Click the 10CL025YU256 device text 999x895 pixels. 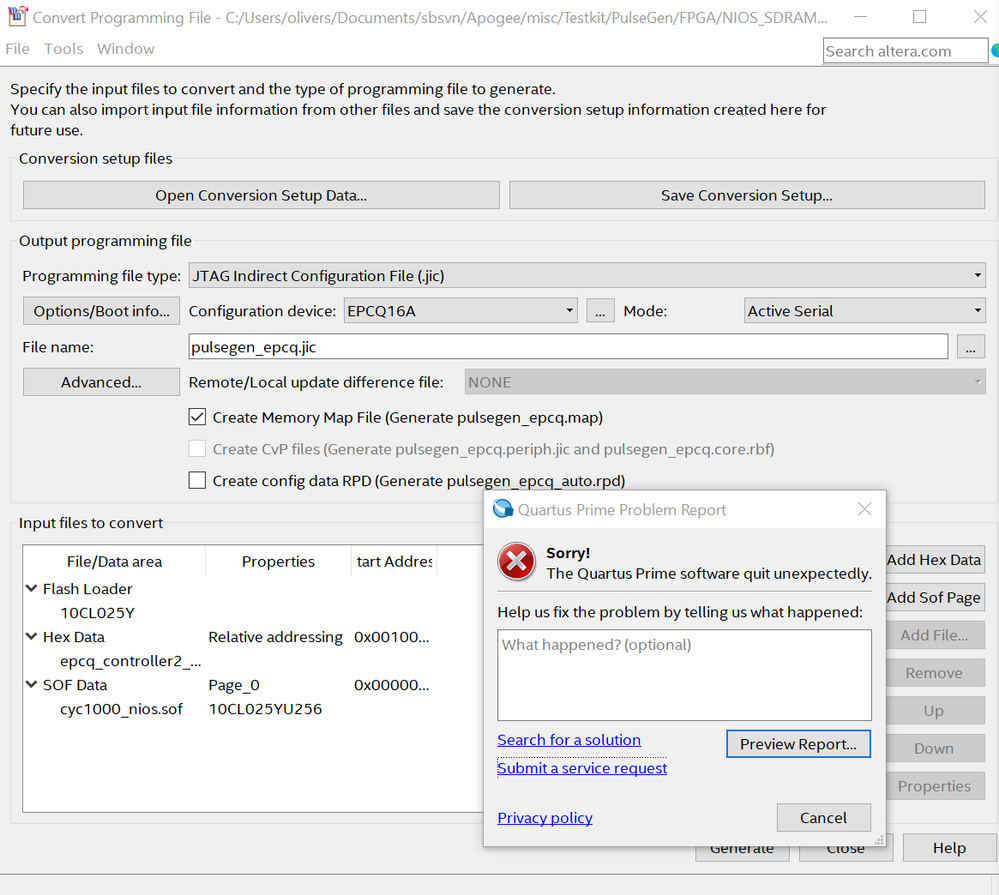[x=266, y=709]
